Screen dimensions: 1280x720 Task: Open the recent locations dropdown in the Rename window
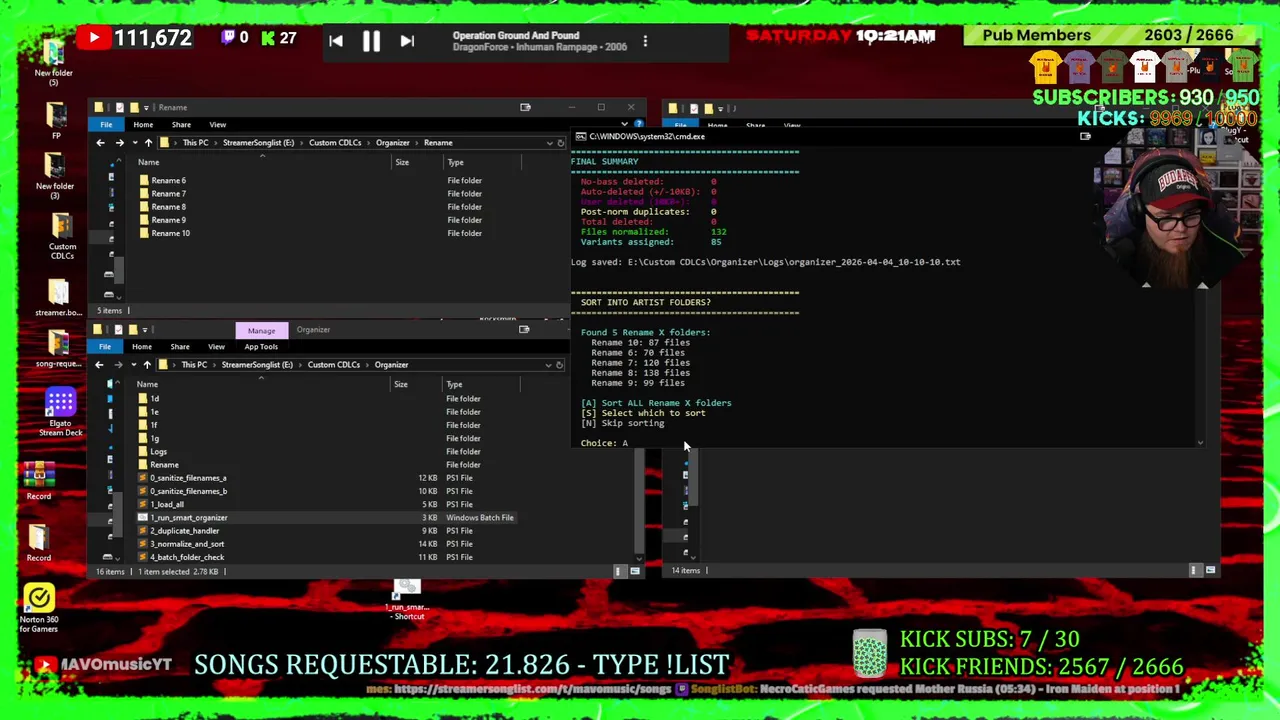134,143
